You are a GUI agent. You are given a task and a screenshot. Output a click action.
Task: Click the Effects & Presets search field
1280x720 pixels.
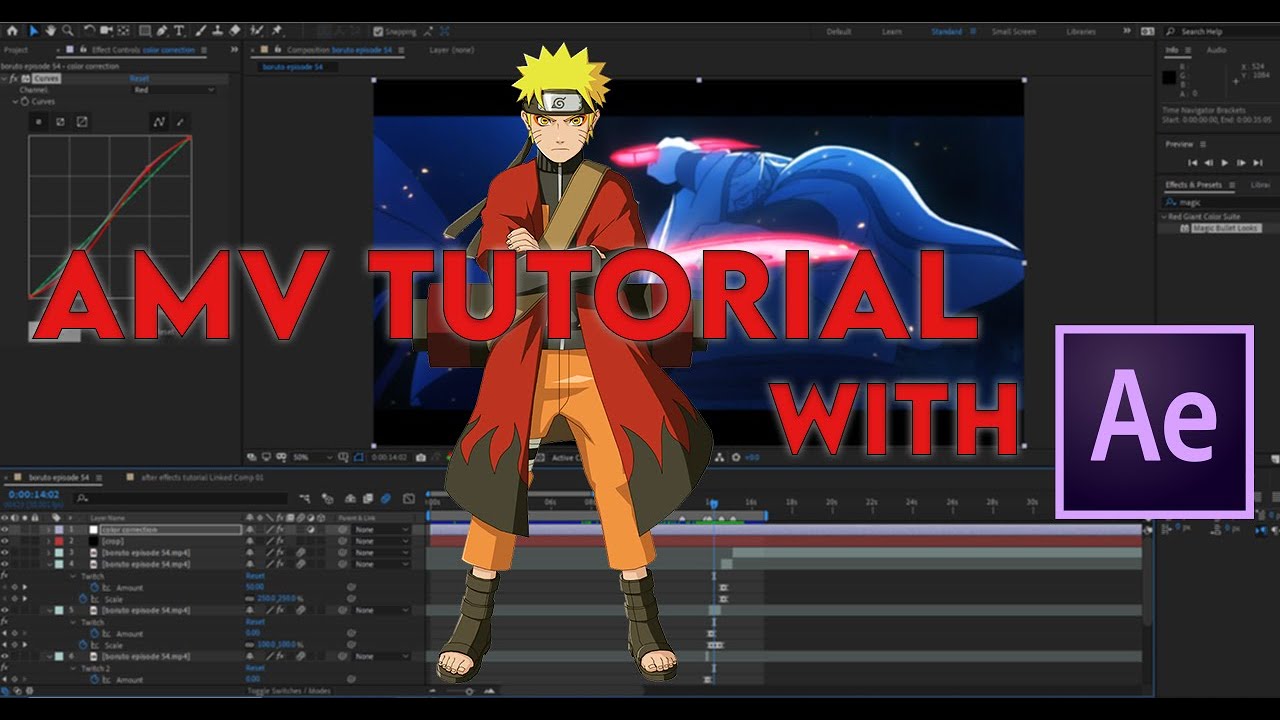(1221, 202)
